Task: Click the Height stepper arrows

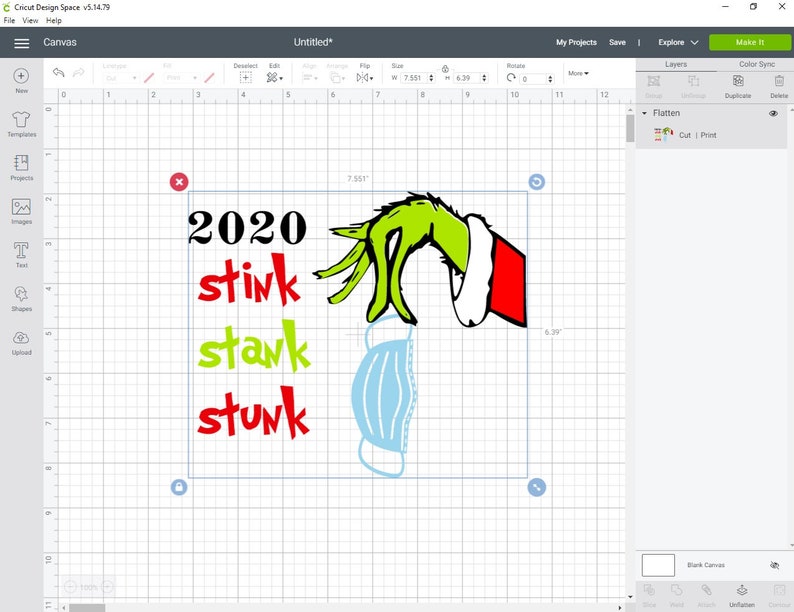Action: pos(484,78)
